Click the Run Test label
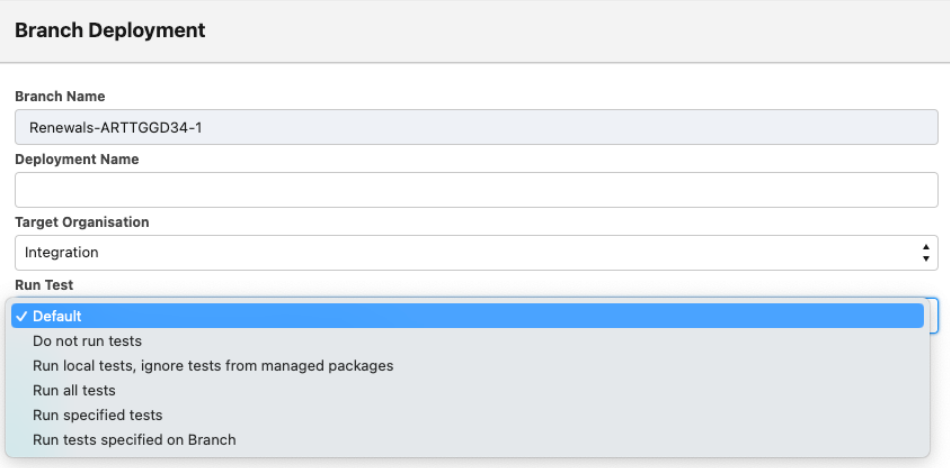 tap(44, 285)
